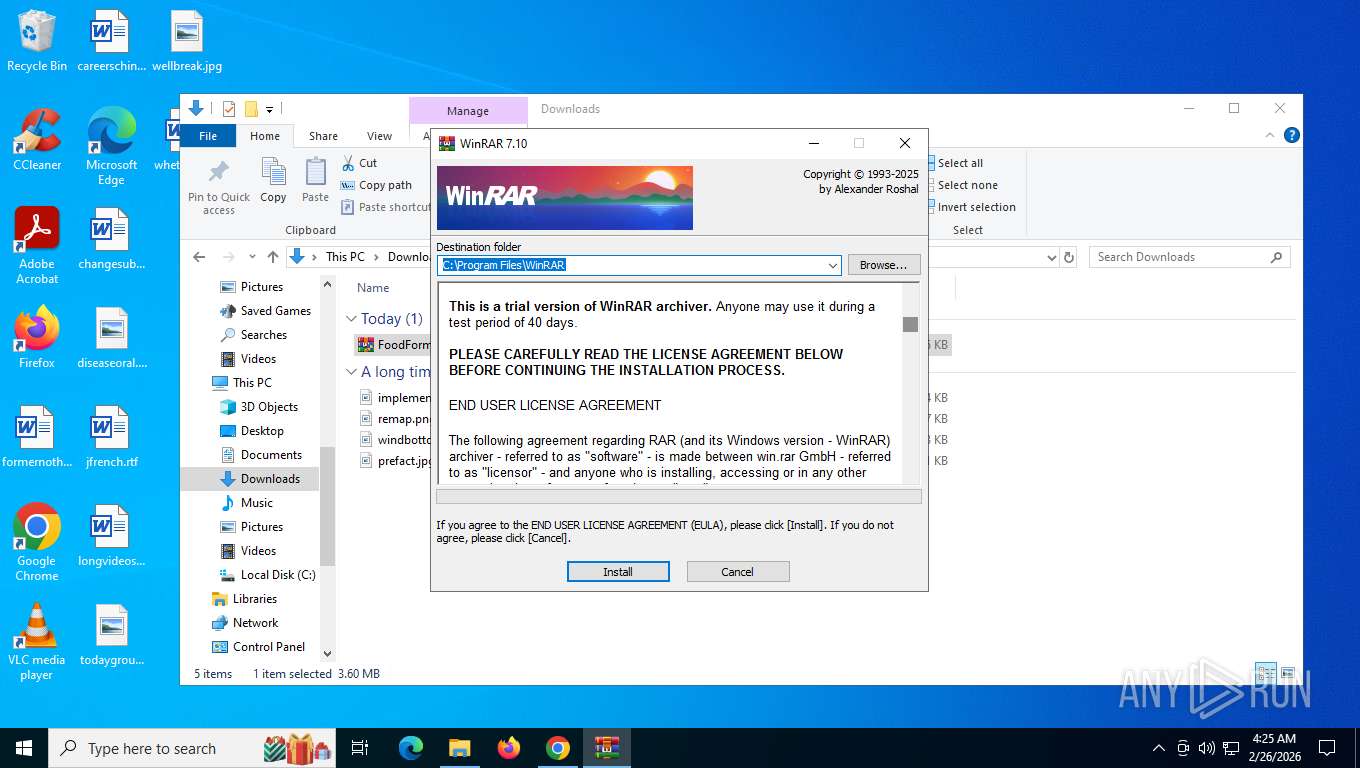Click the Refresh button by address bar
1360x768 pixels.
(1069, 257)
